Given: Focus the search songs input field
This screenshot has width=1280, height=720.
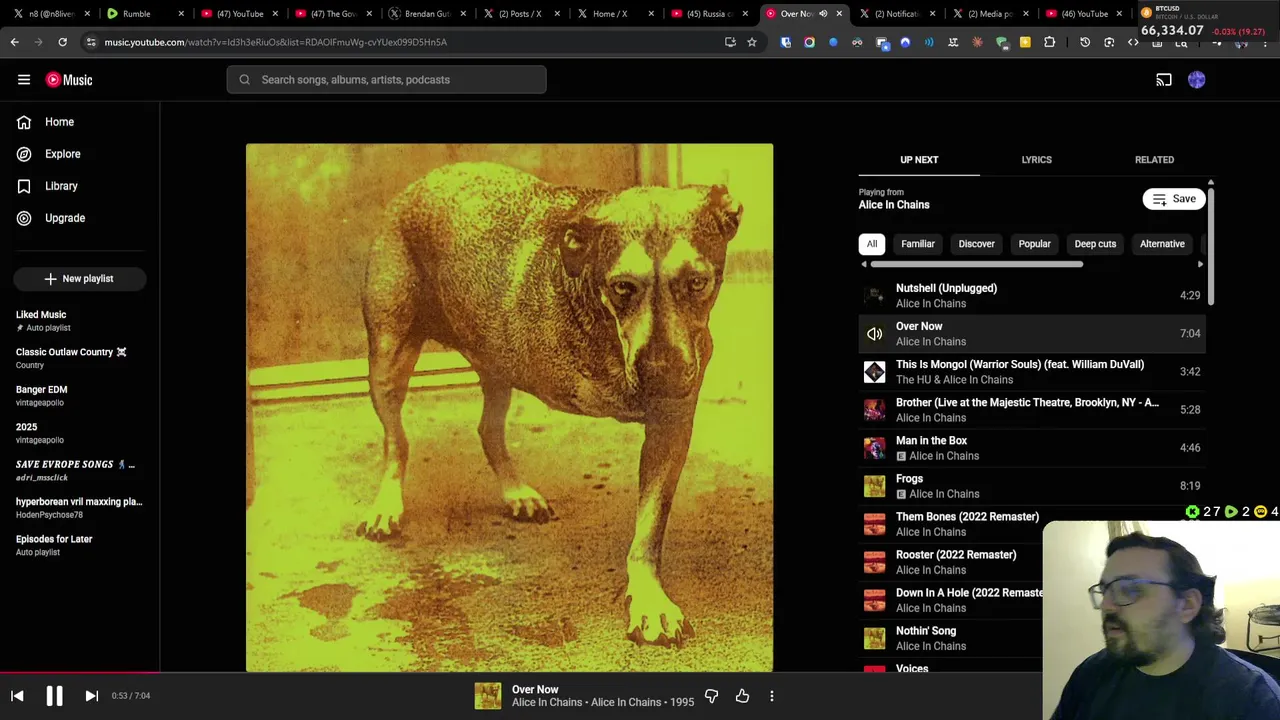Looking at the screenshot, I should click(x=386, y=80).
